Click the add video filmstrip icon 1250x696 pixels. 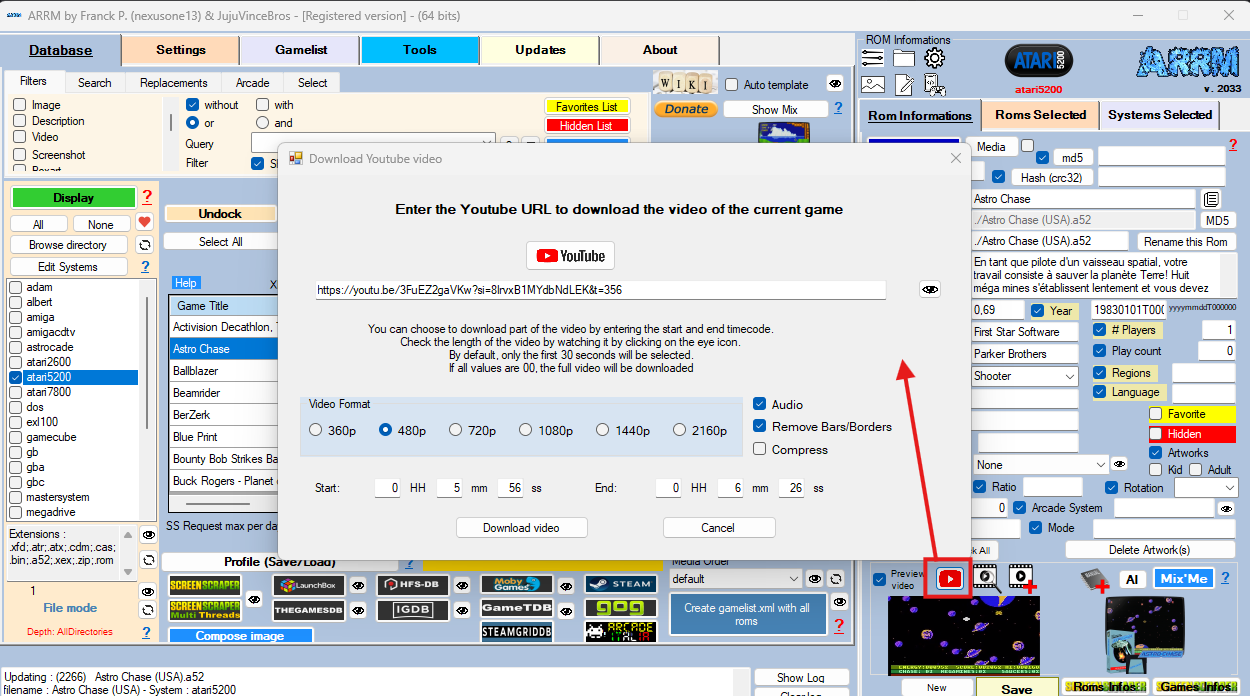click(1021, 578)
